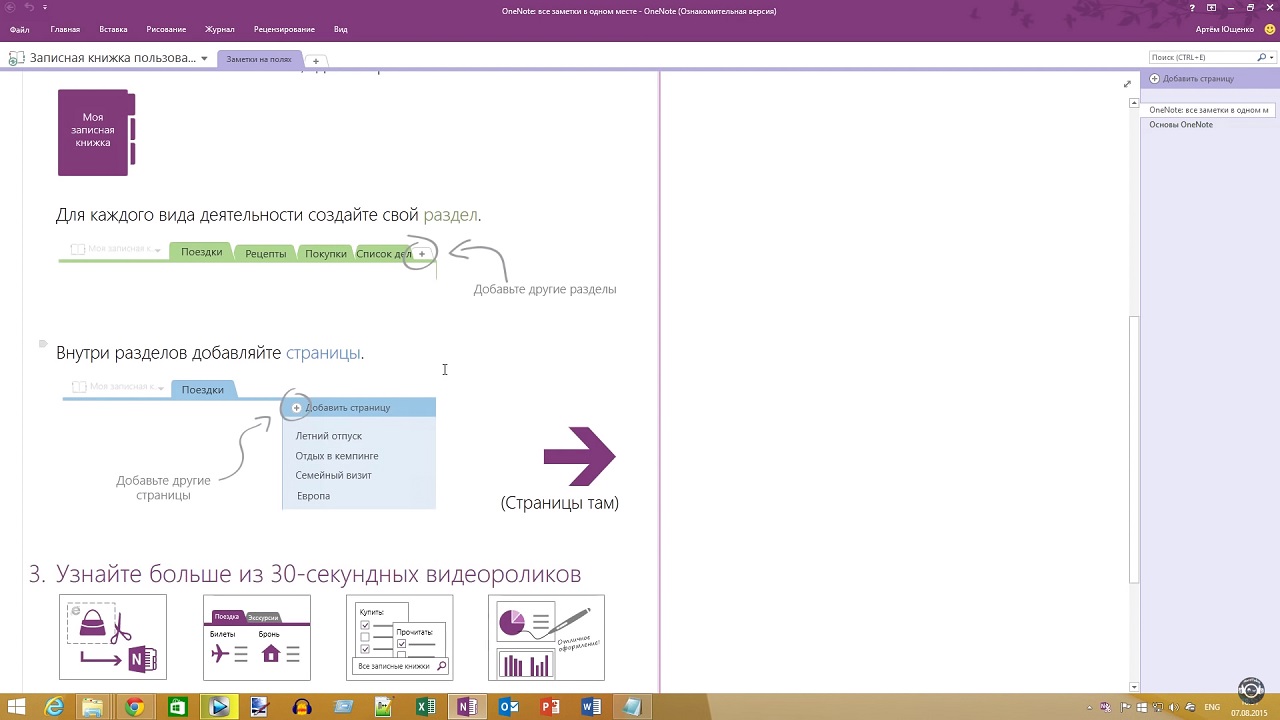The height and width of the screenshot is (720, 1280).
Task: Switch to the Рисование ribbon tab
Action: point(166,29)
